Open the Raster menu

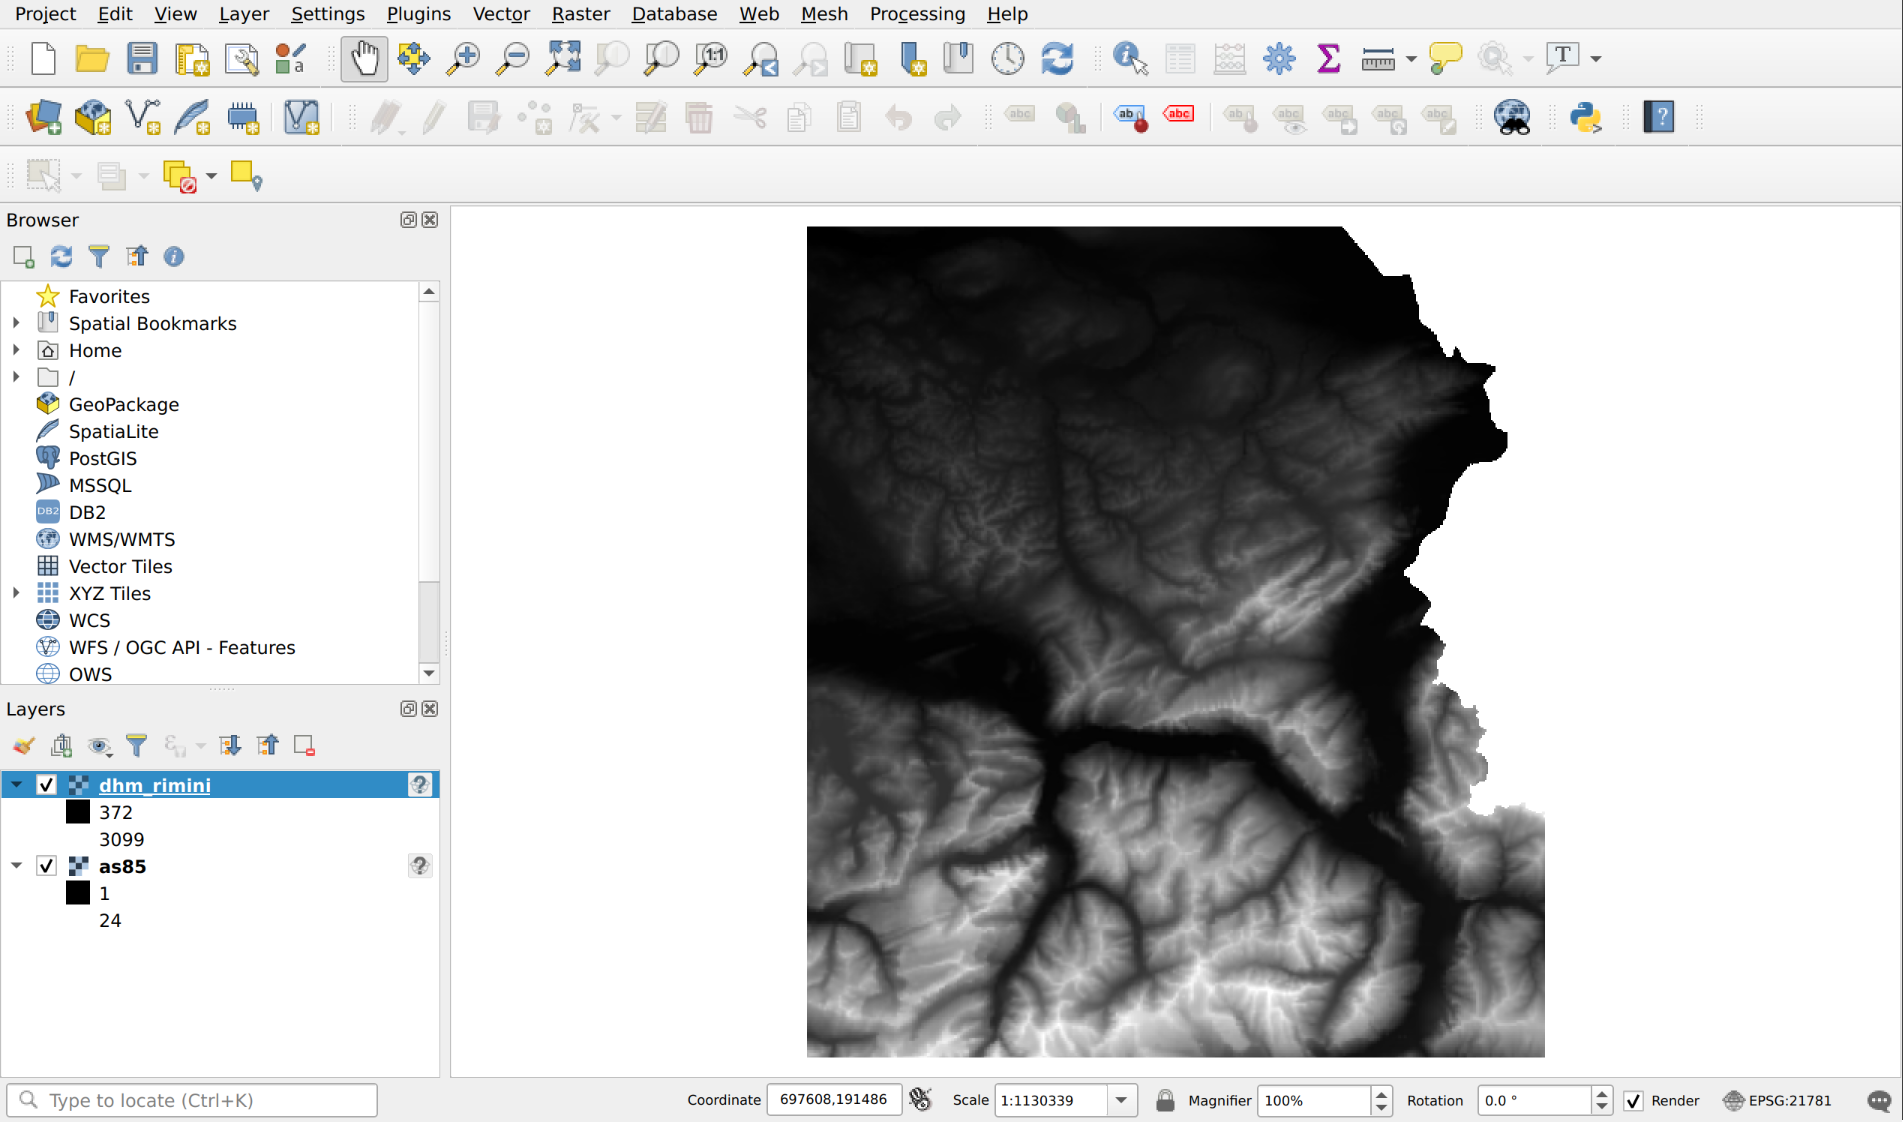pos(580,14)
